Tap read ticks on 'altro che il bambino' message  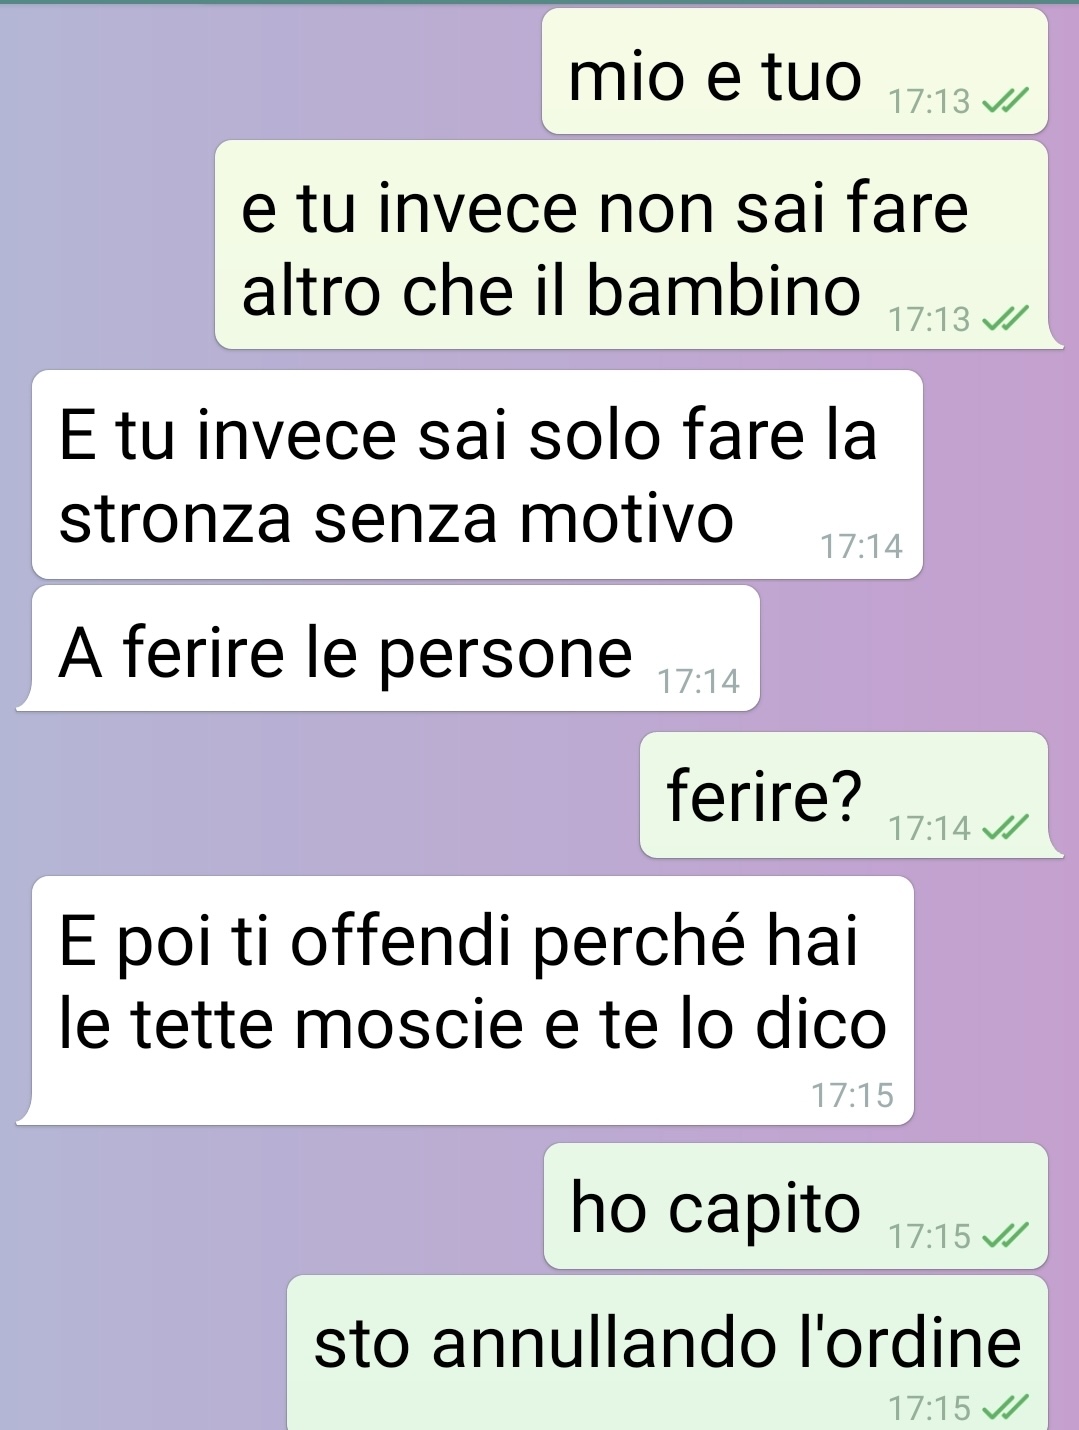pos(1005,319)
